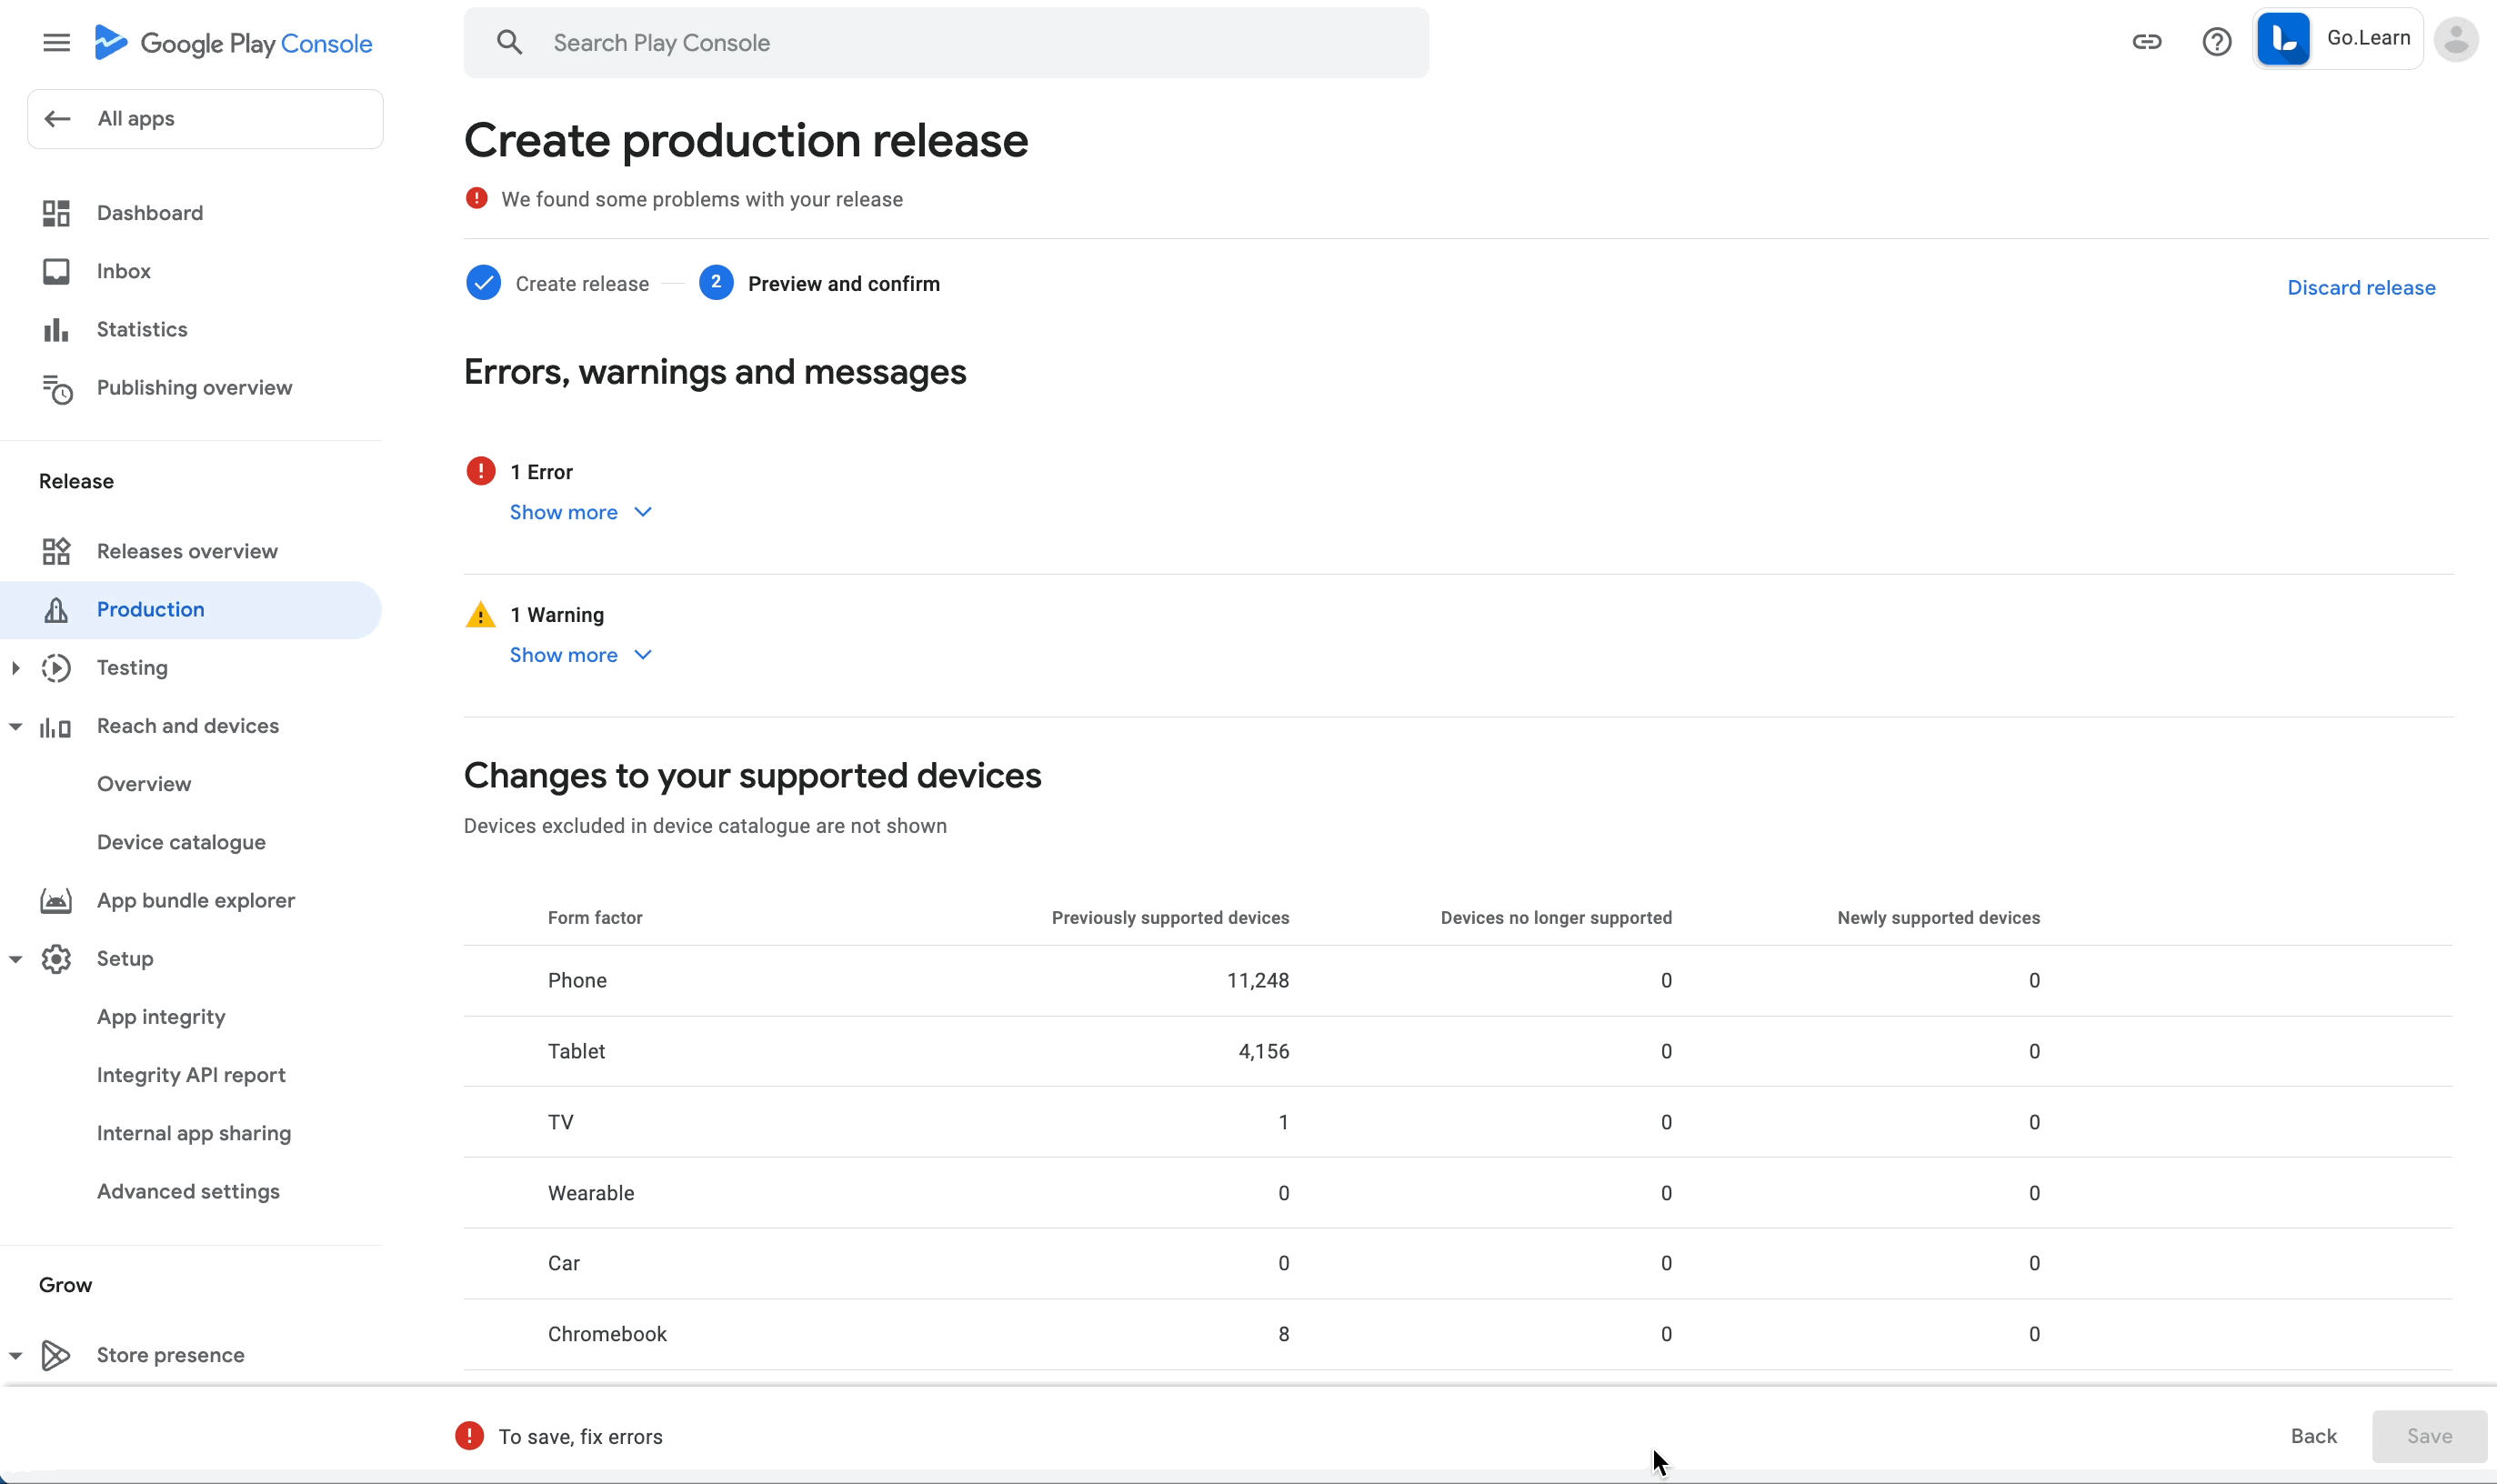Click the step 2 circle badge
The height and width of the screenshot is (1484, 2497).
coord(716,282)
